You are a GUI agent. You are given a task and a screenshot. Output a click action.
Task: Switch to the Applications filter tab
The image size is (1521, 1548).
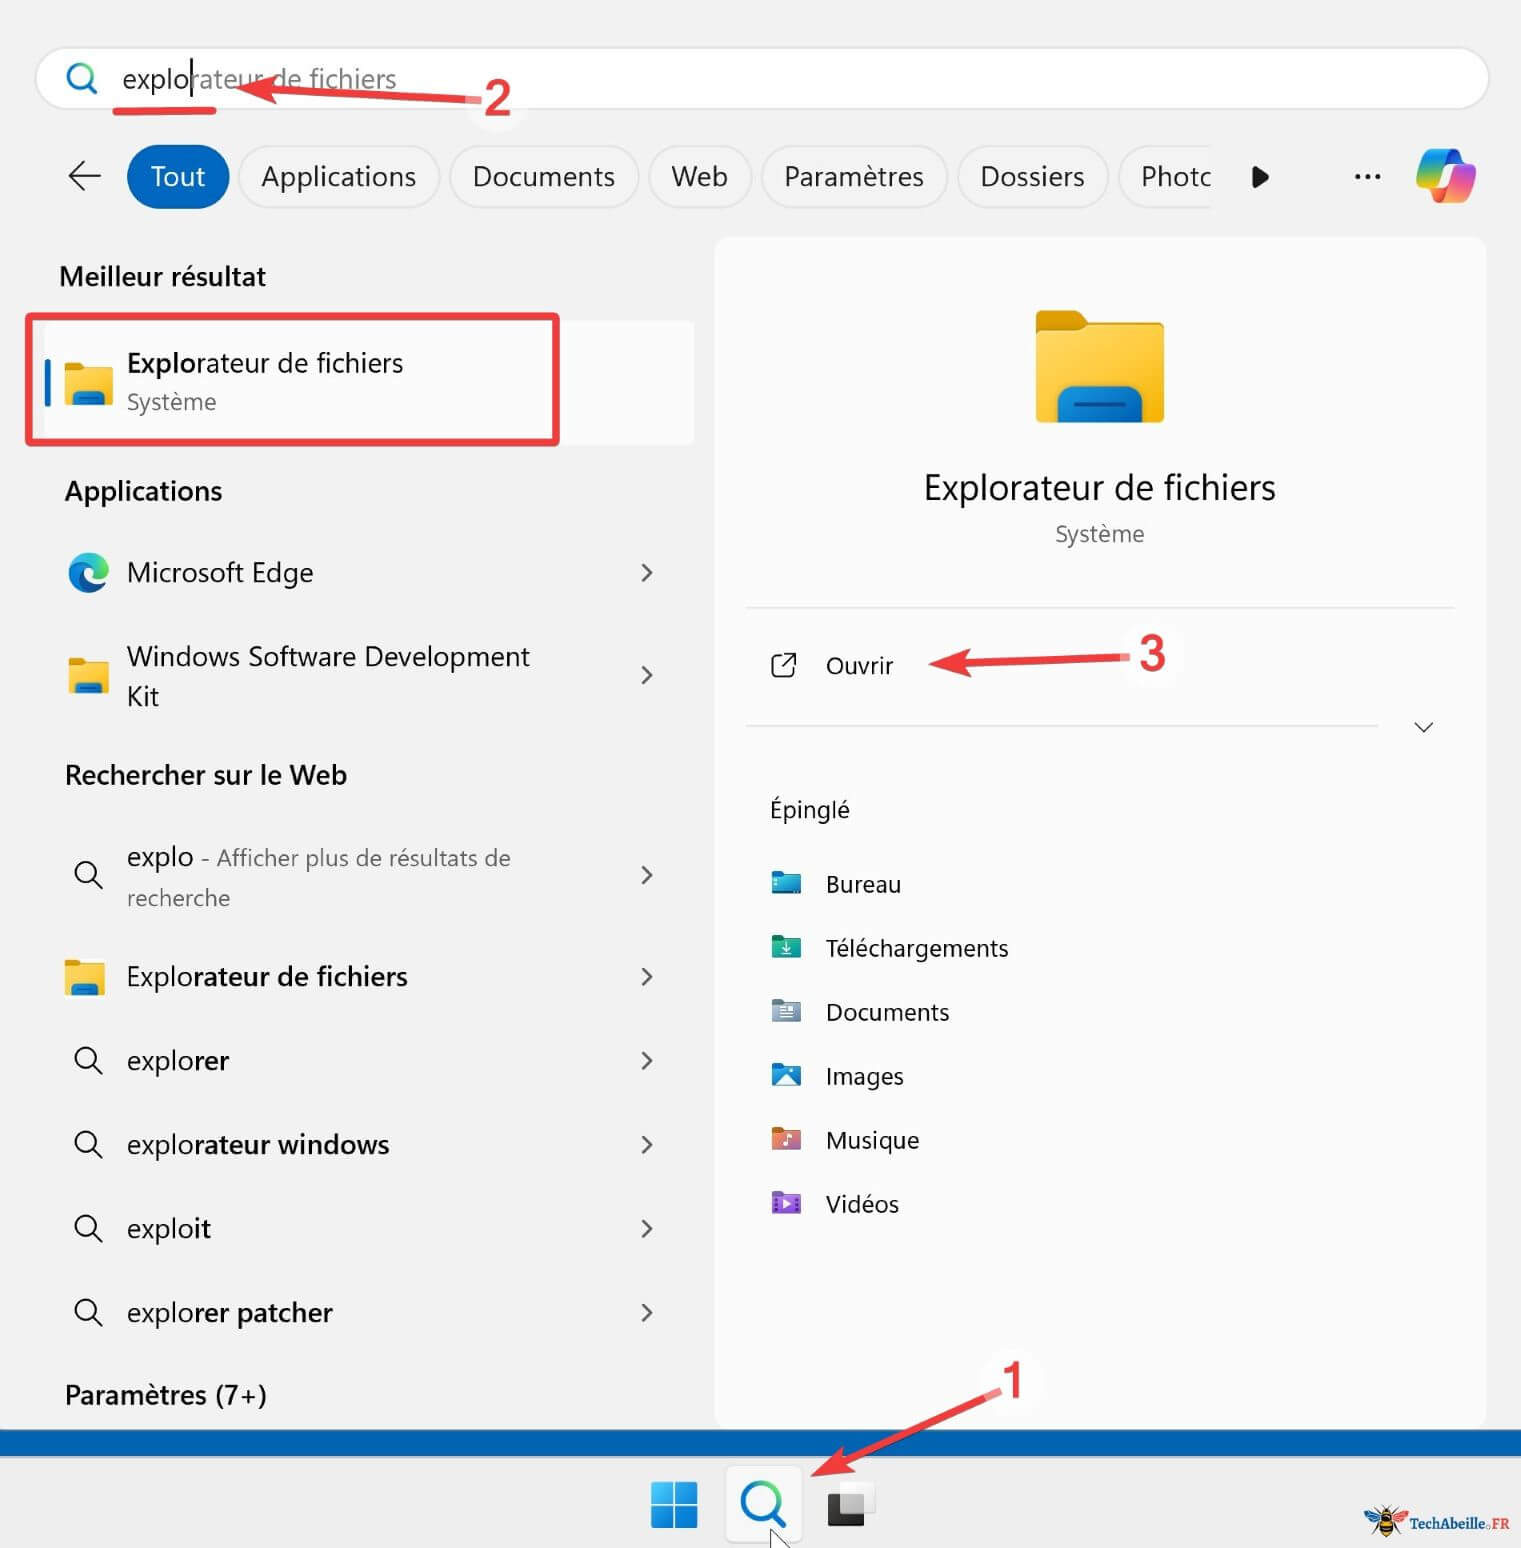point(338,176)
